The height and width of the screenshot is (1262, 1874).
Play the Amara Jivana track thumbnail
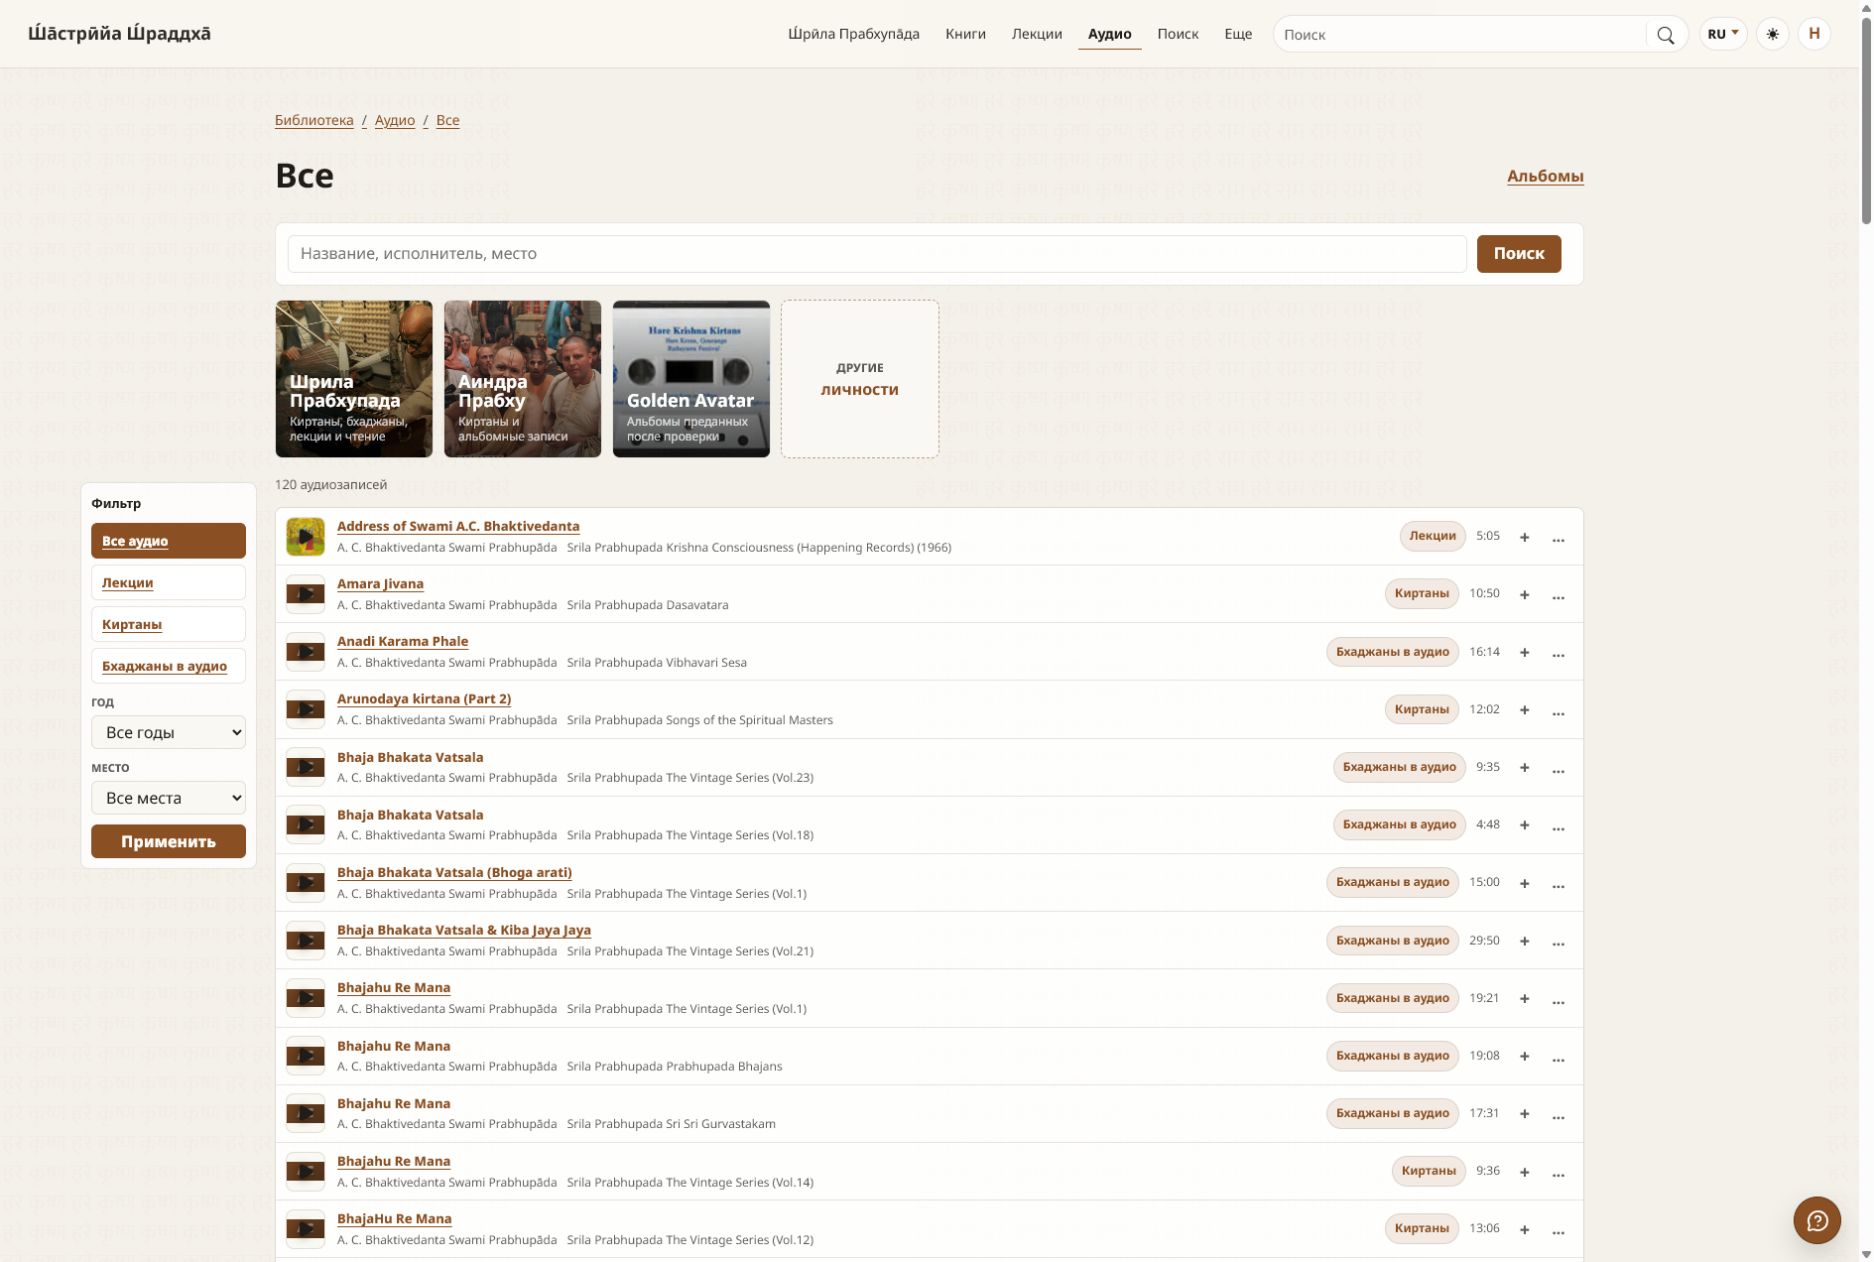coord(305,594)
